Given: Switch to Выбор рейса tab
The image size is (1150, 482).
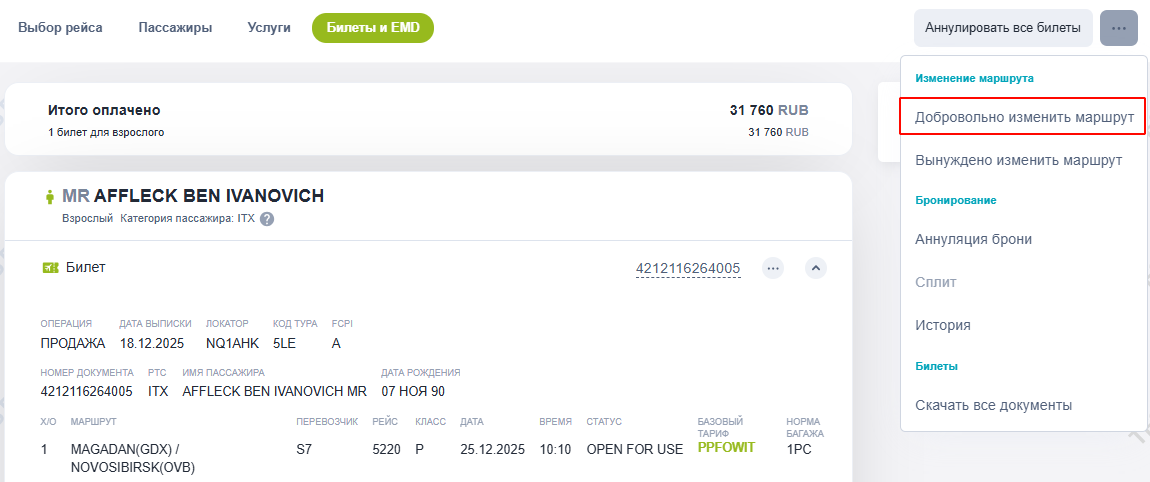Looking at the screenshot, I should pos(60,28).
